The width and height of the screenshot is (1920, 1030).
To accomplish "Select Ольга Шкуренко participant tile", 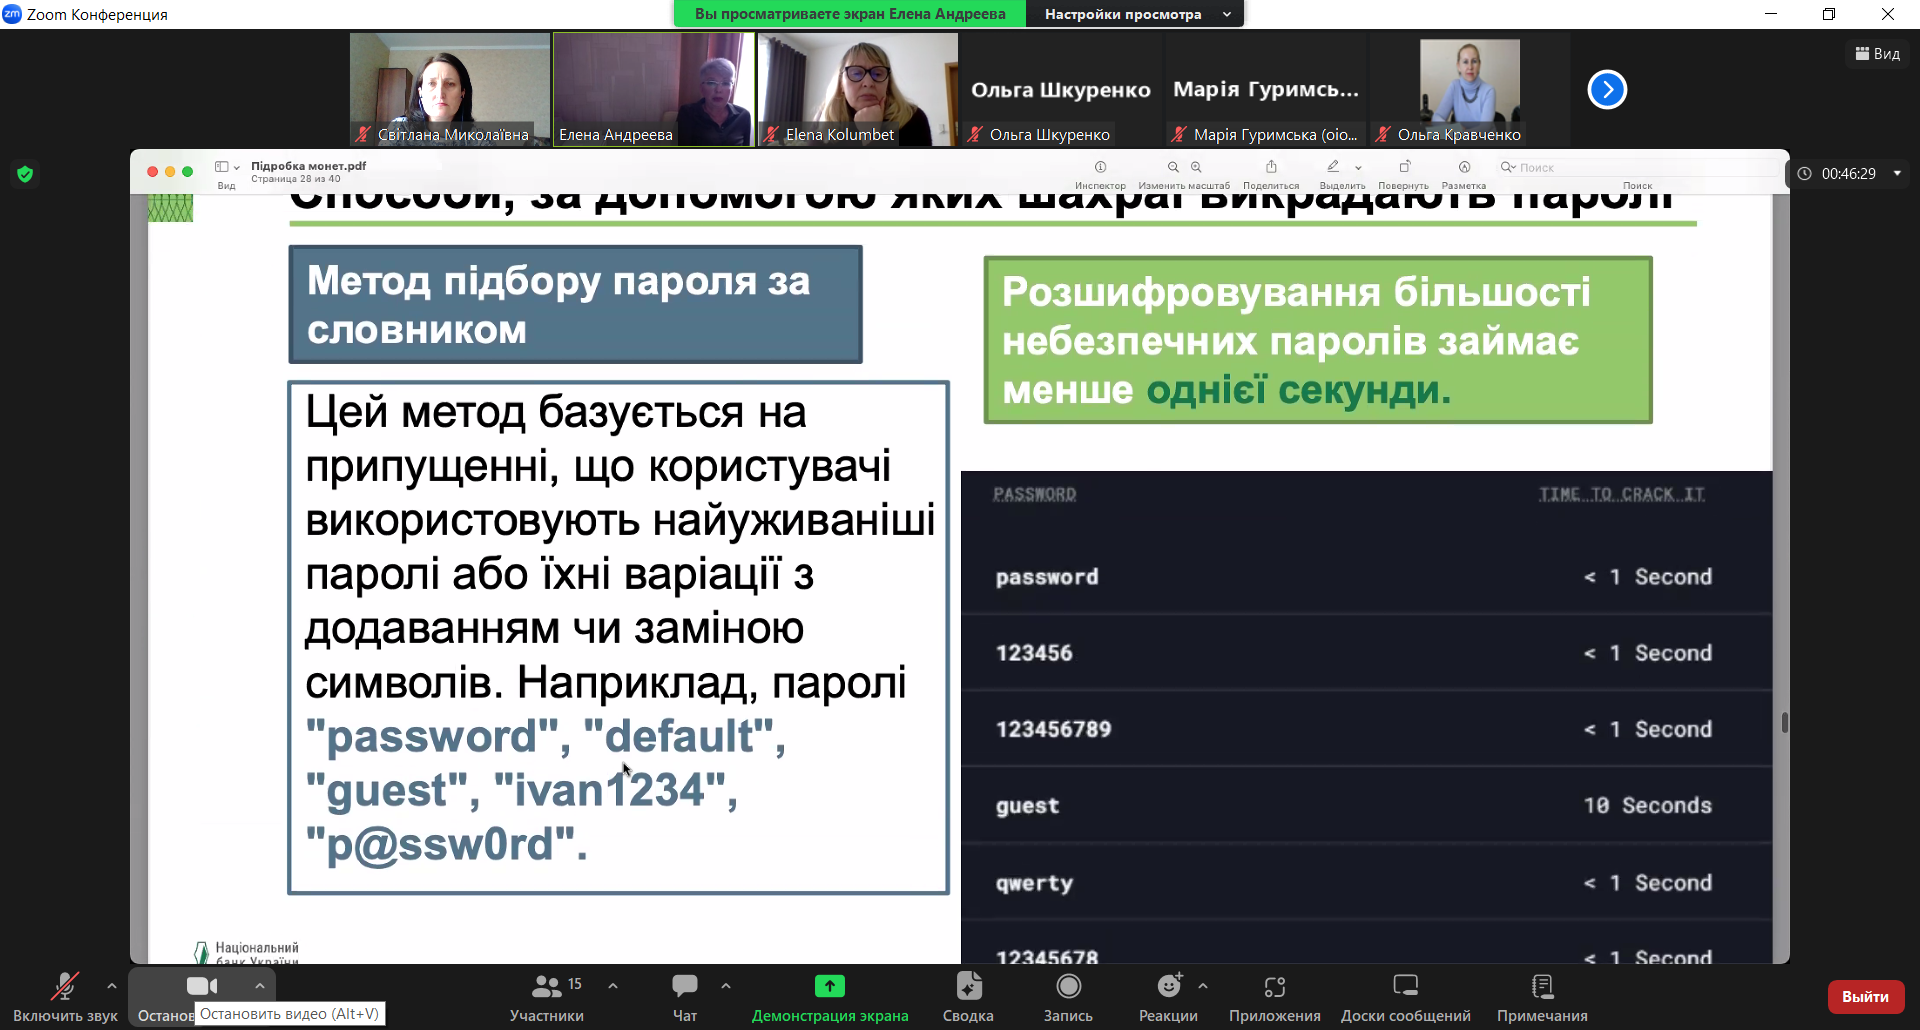I will point(1062,90).
